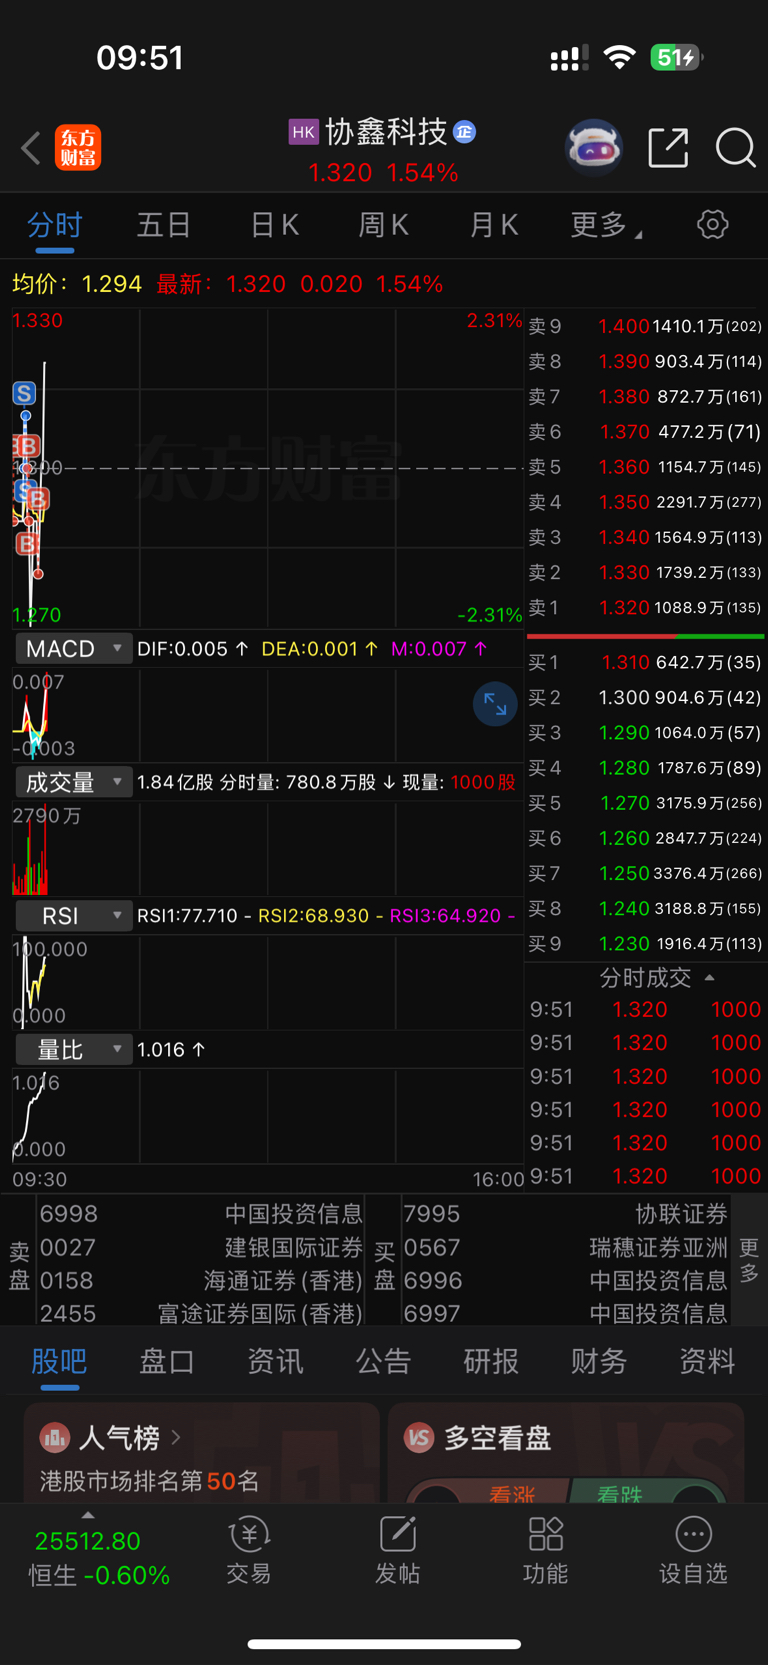Open 成交量 indicator dropdown
Image resolution: width=769 pixels, height=1665 pixels.
[73, 782]
